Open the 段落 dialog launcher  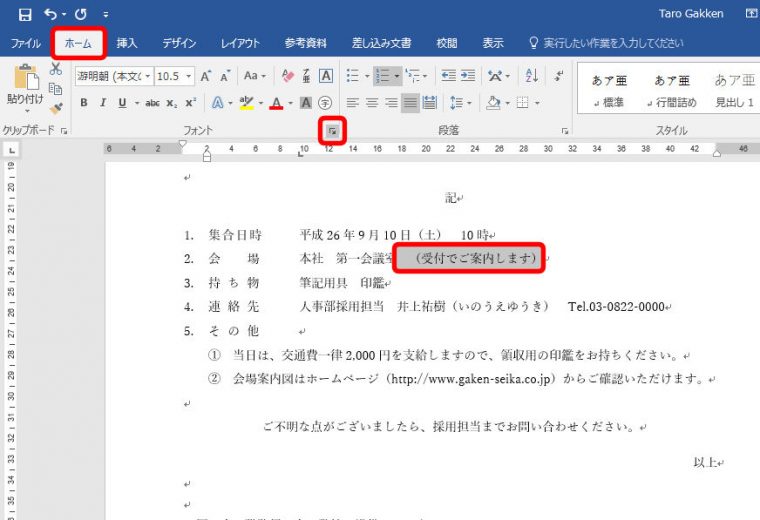(x=565, y=131)
